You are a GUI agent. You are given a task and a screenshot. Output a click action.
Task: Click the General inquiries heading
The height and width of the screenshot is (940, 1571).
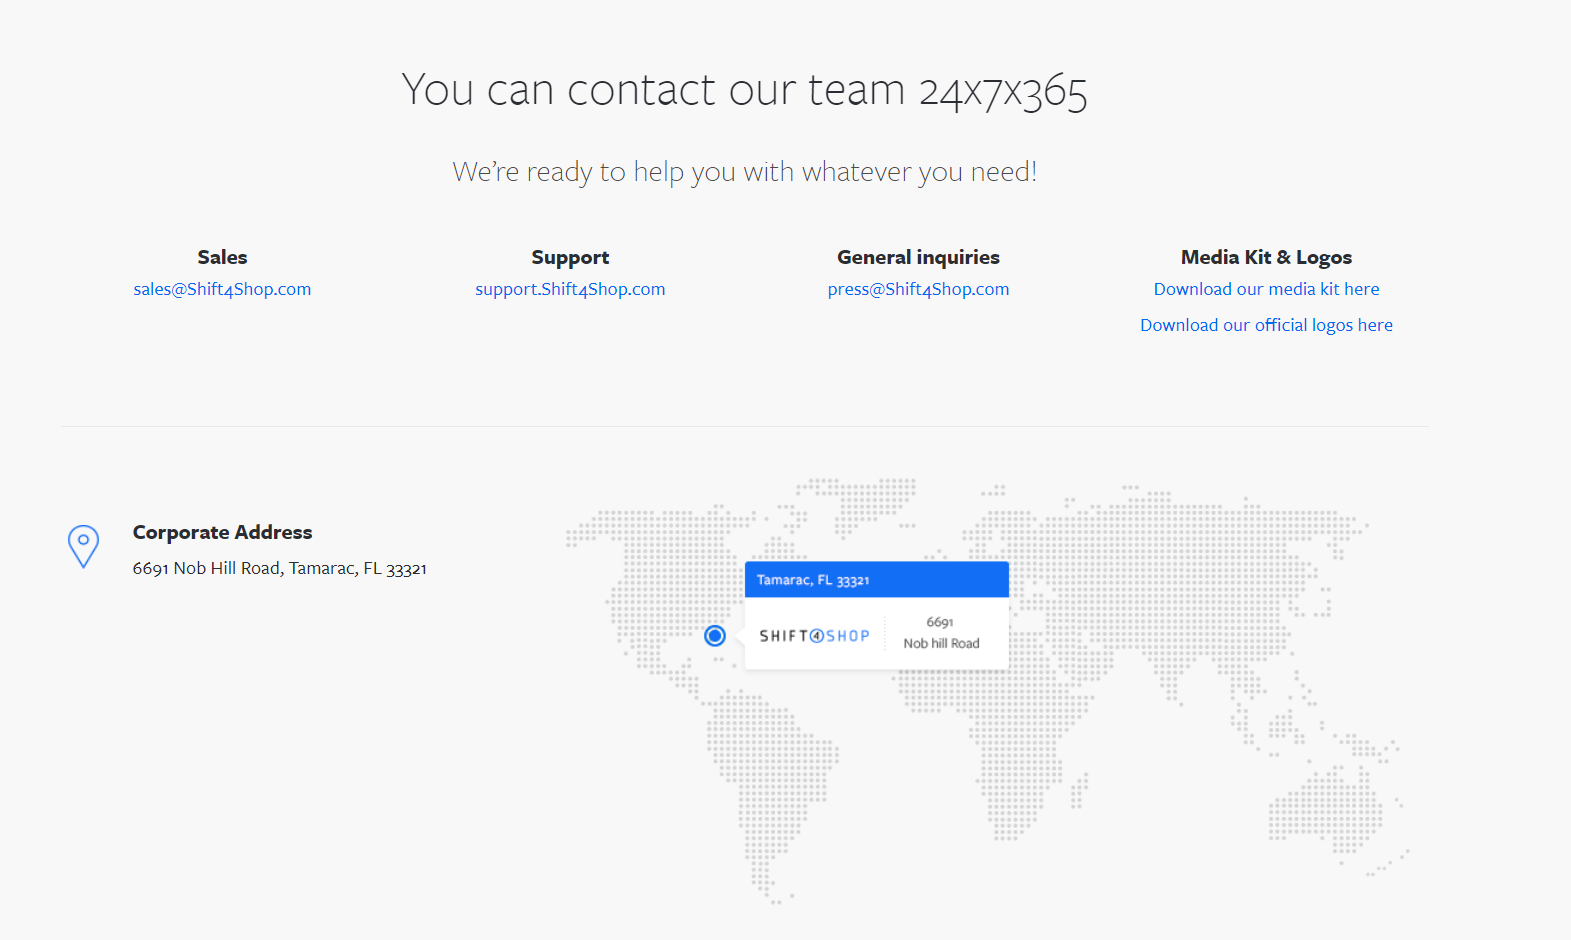918,258
